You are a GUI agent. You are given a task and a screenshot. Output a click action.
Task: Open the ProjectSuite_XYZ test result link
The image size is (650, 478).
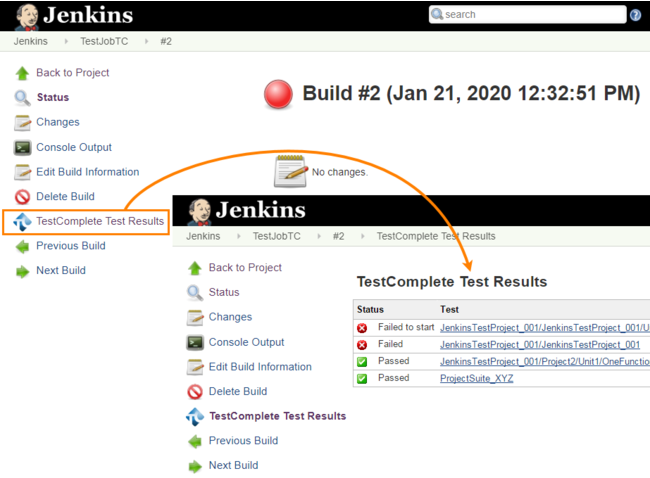point(476,379)
